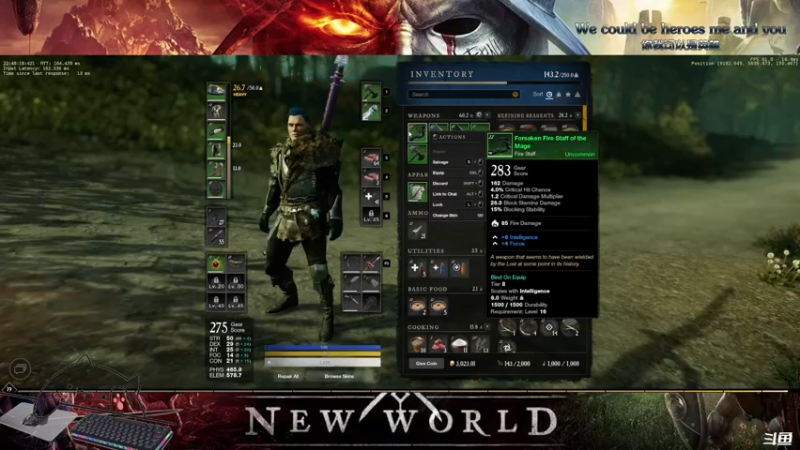Click the locked Lv. 25 quick slot
Viewport: 800px width, 450px height.
pyautogui.click(x=371, y=215)
